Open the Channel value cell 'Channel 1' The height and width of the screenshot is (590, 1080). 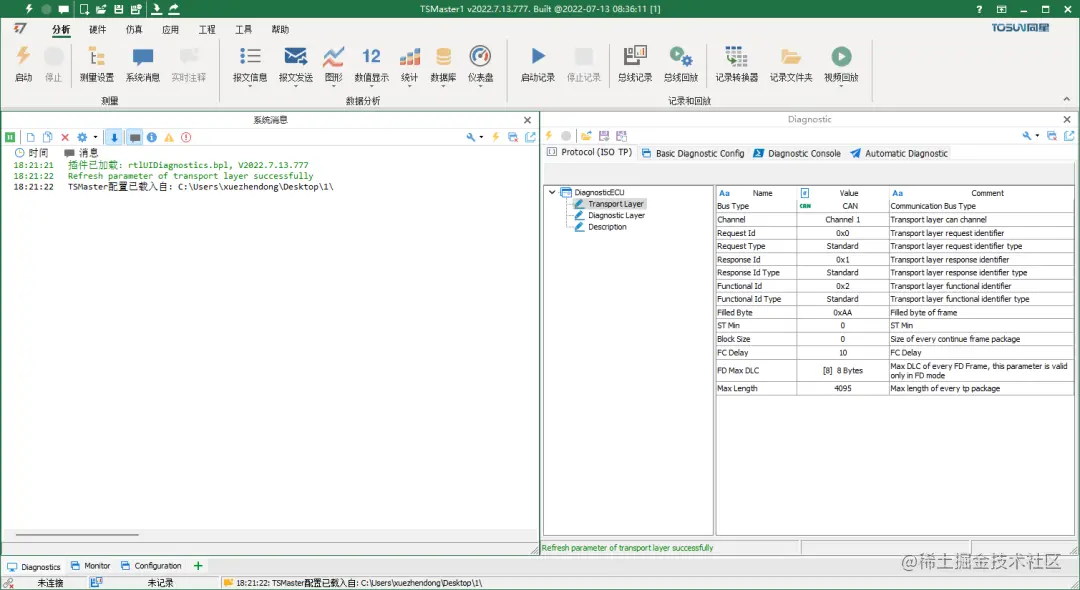click(842, 220)
